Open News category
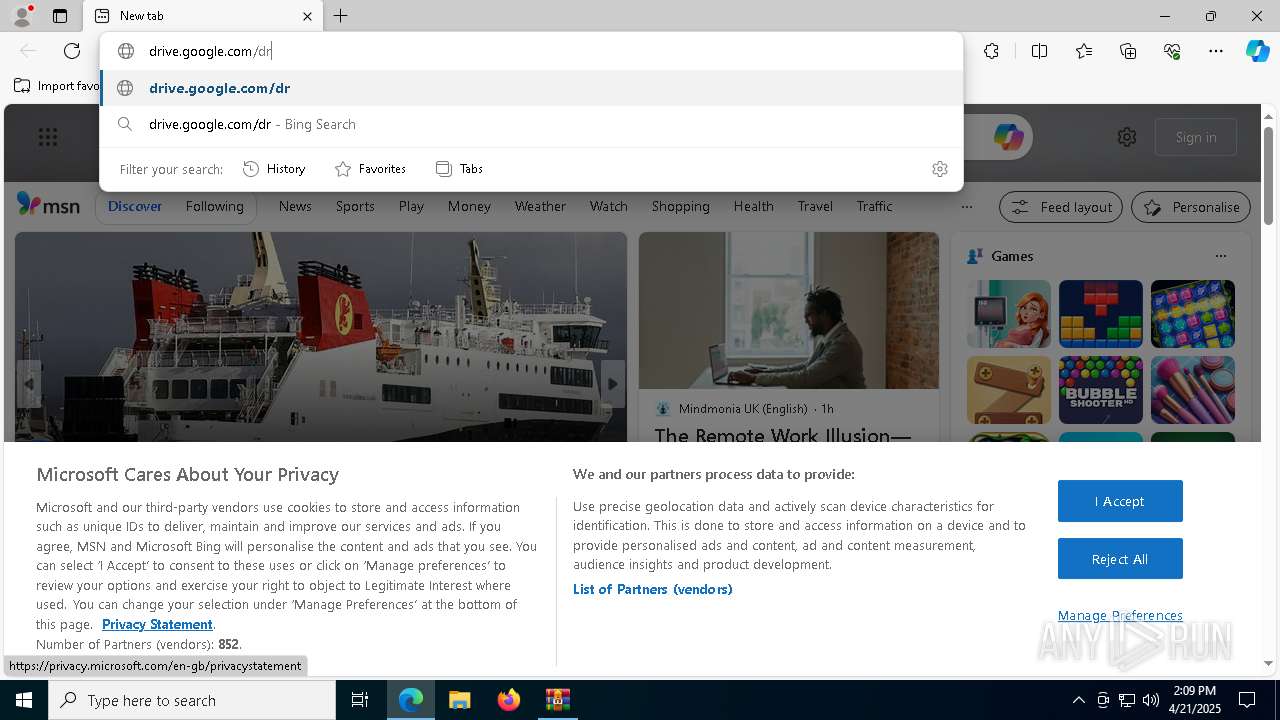1280x720 pixels. tap(295, 206)
